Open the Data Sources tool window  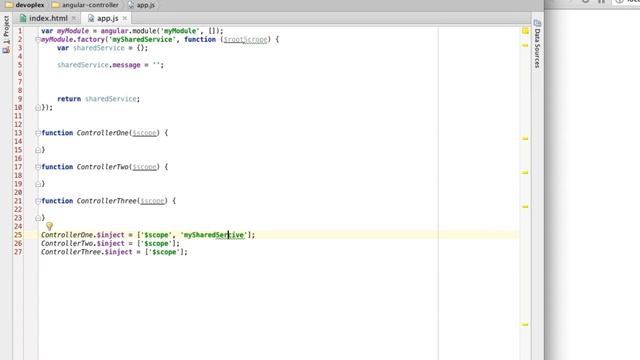click(x=537, y=43)
